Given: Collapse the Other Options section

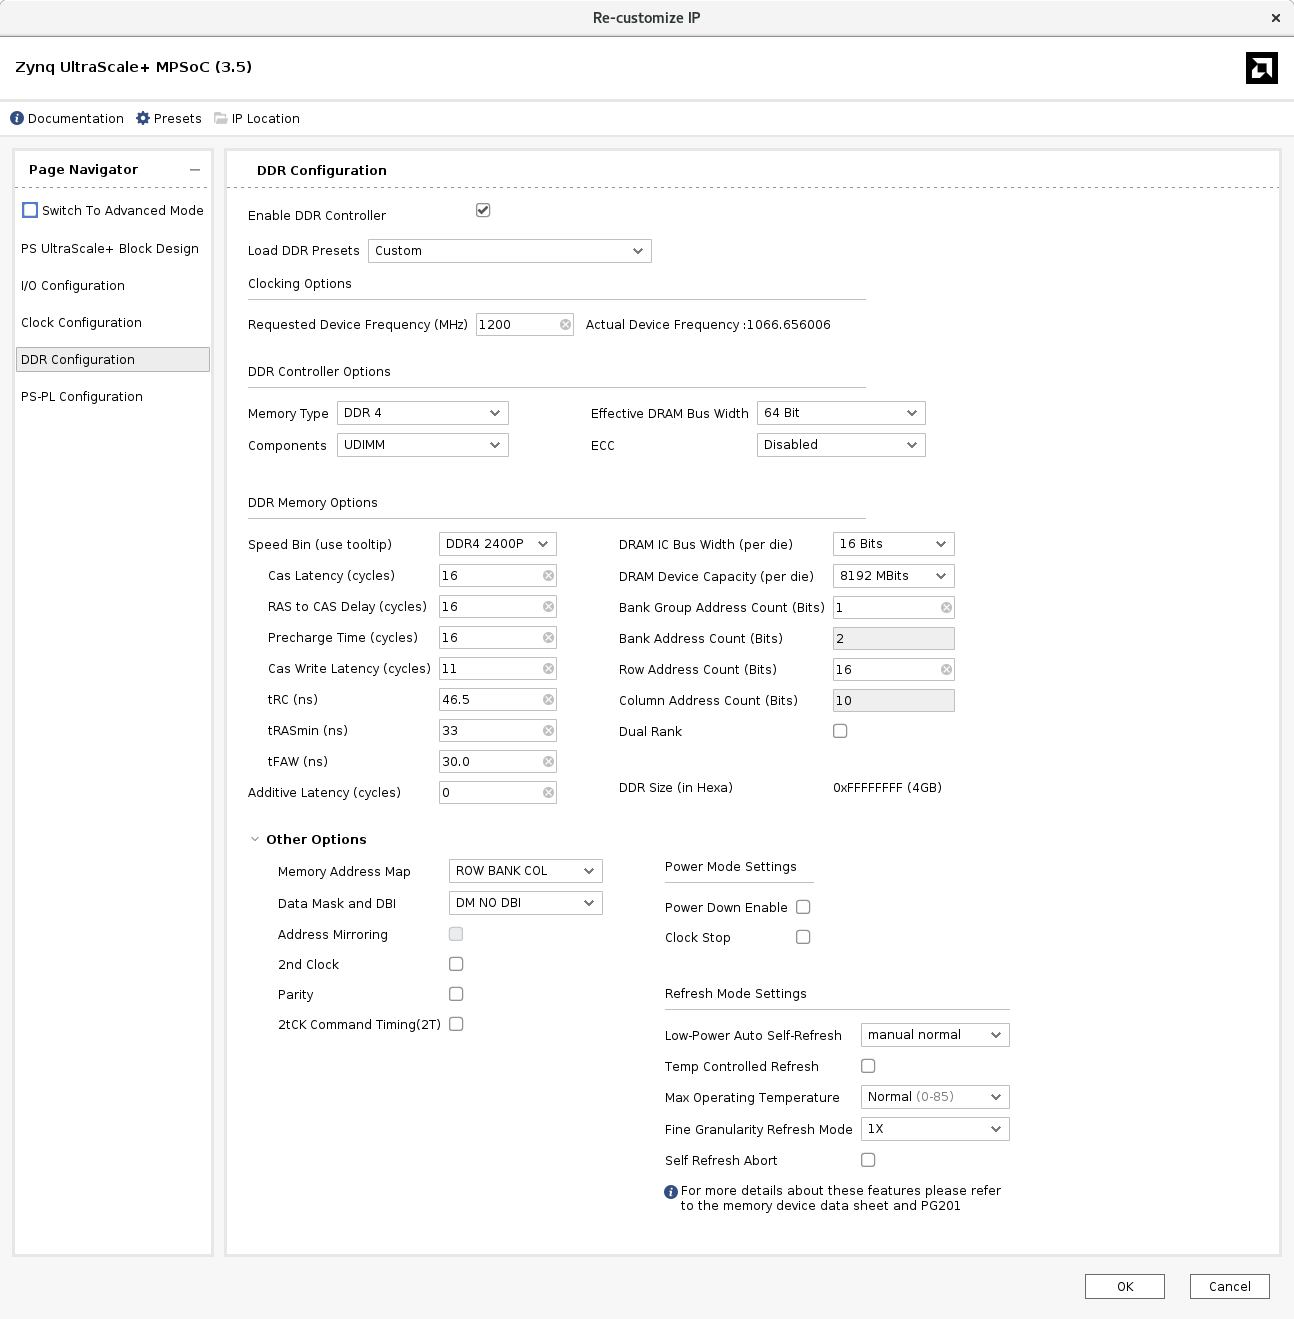Looking at the screenshot, I should tap(254, 839).
